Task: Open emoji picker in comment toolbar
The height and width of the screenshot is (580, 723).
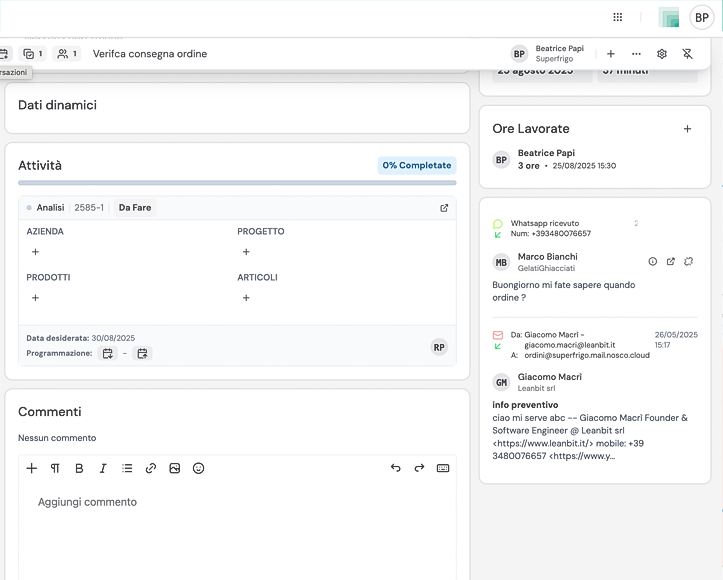Action: coord(198,468)
